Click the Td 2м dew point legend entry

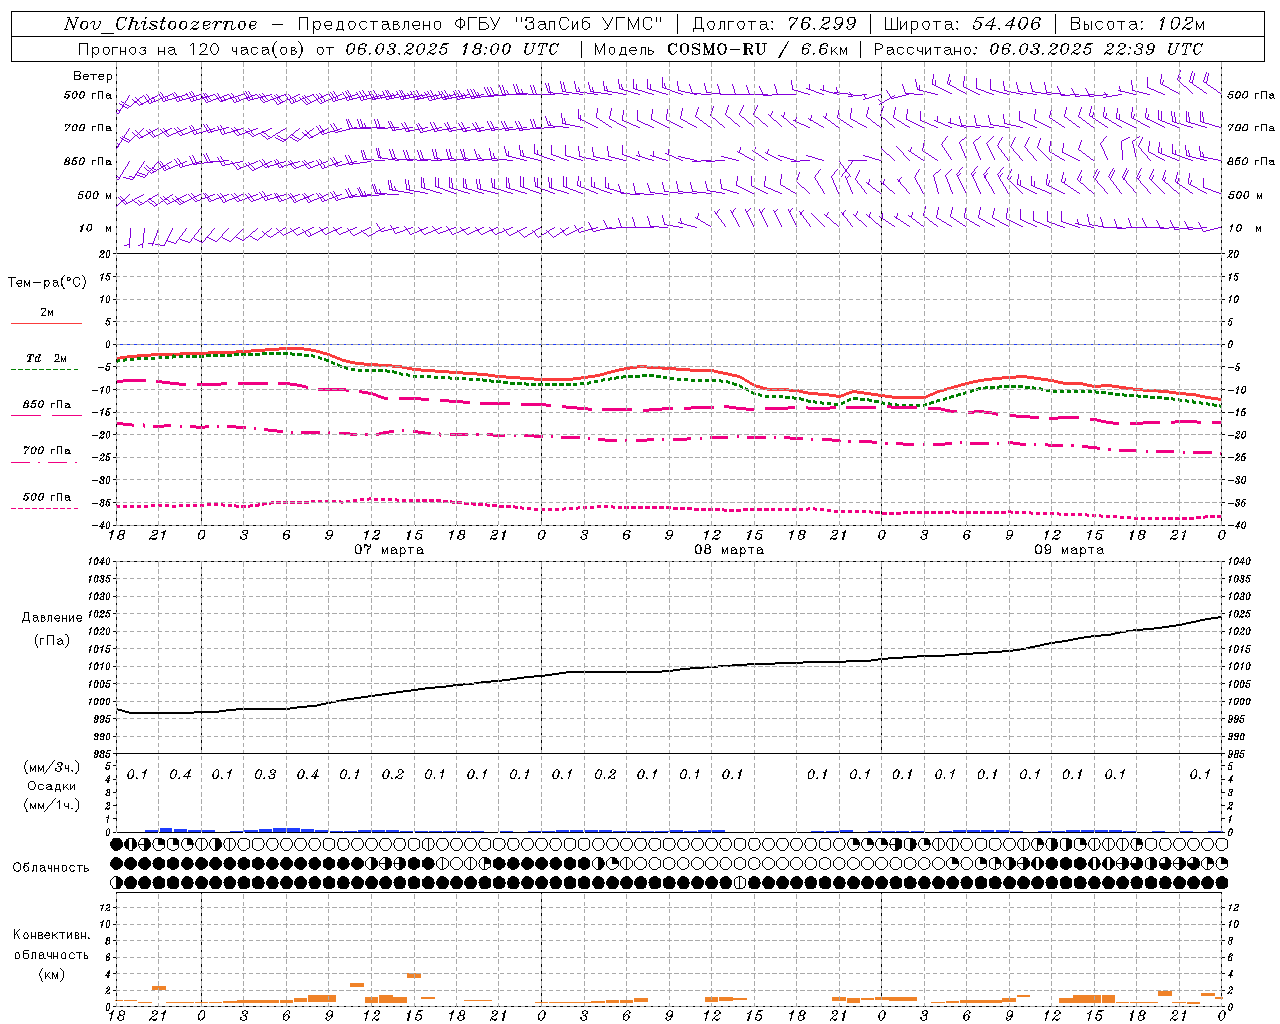point(47,358)
